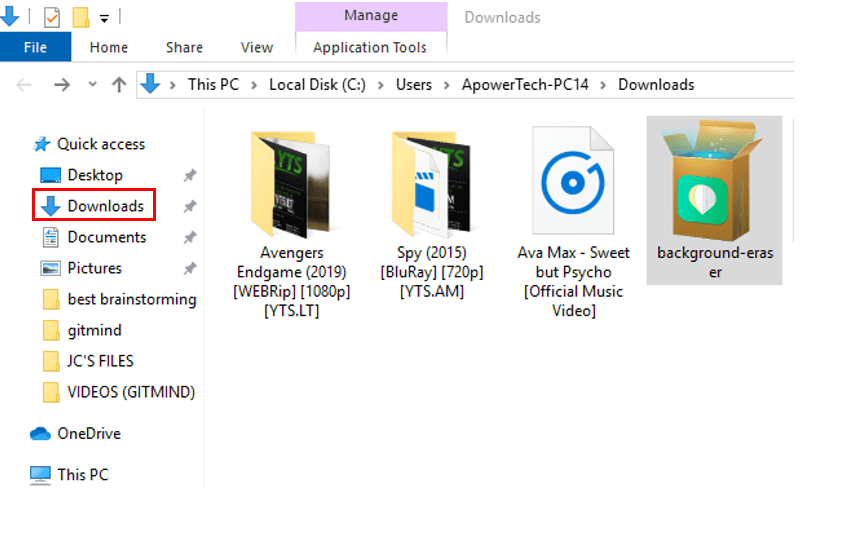Viewport: 845px width, 544px height.
Task: Open the File menu
Action: pyautogui.click(x=35, y=47)
